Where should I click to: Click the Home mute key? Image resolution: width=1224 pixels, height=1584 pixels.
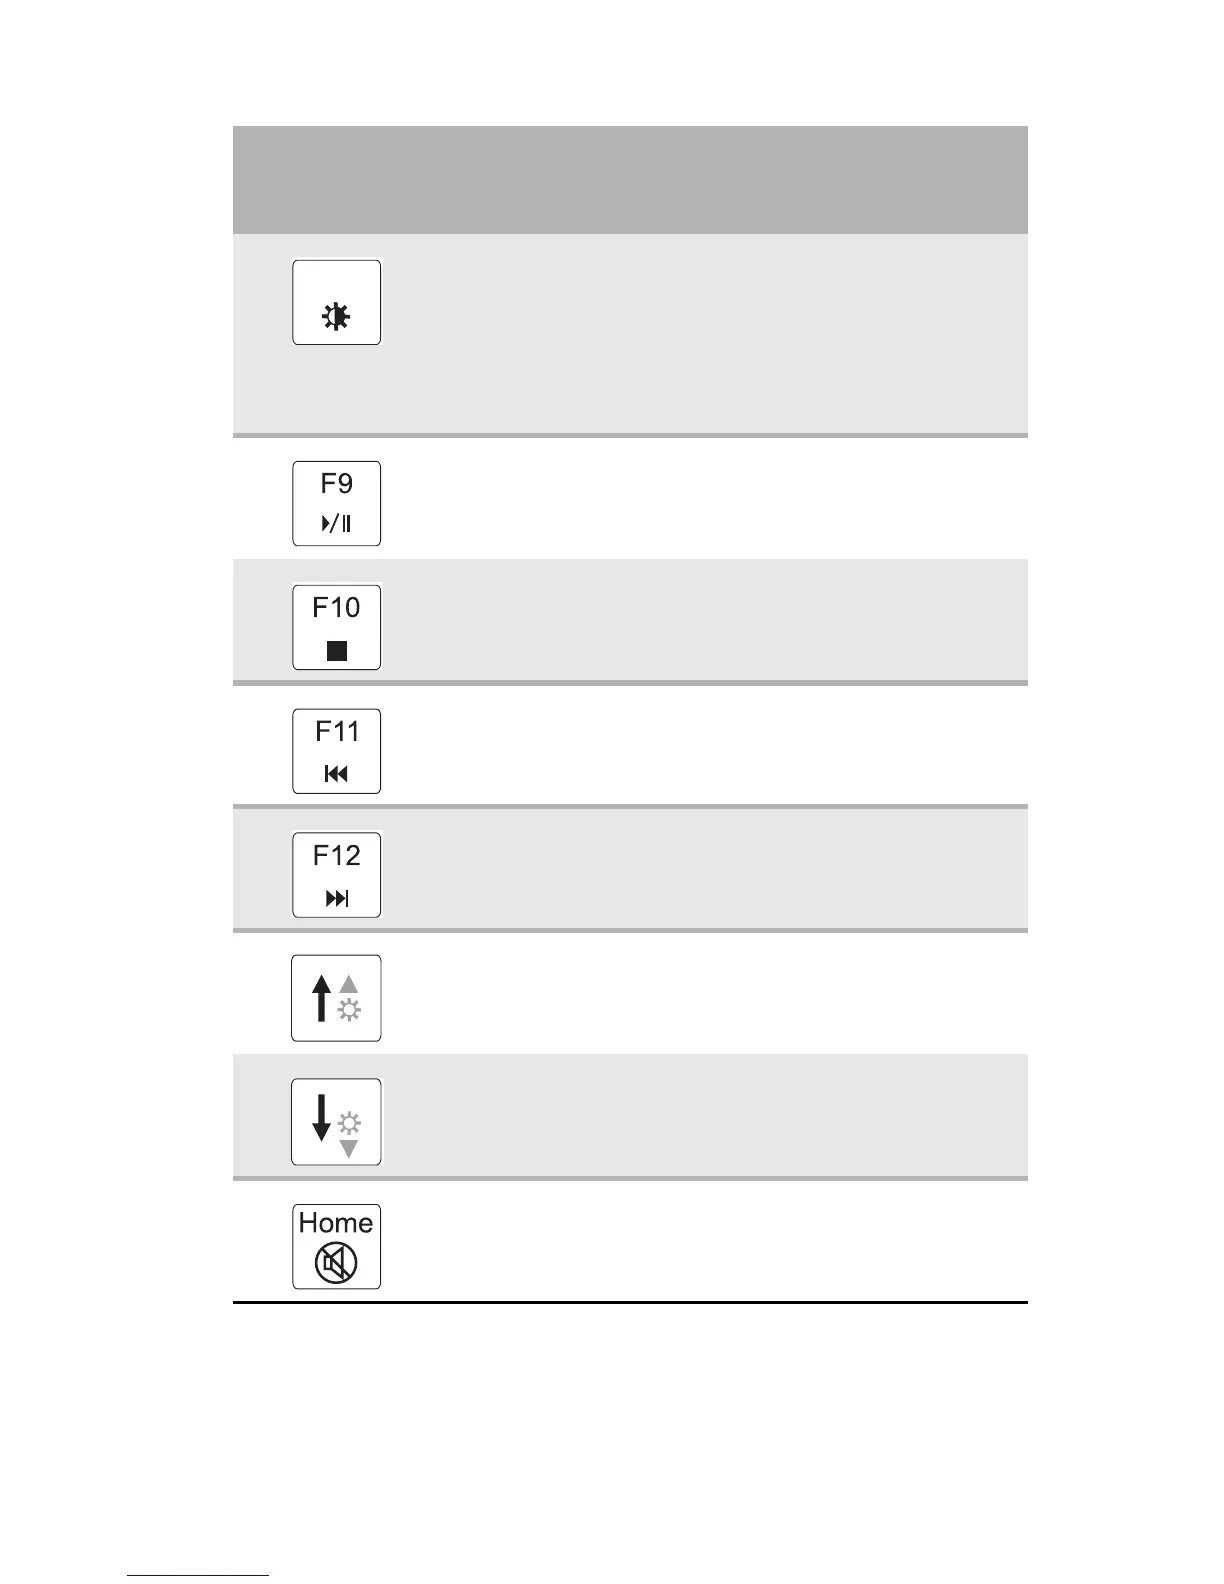[x=336, y=1247]
